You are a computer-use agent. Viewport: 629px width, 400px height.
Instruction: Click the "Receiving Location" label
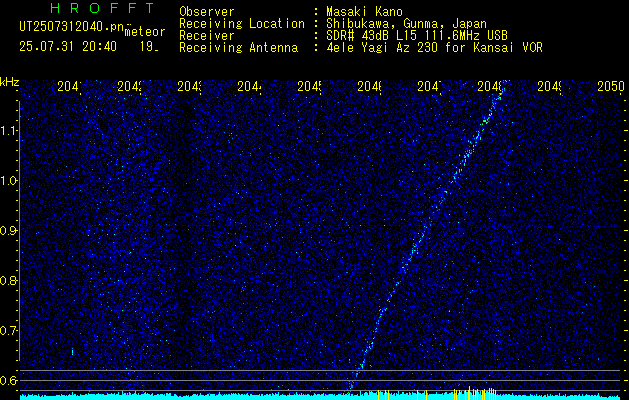point(242,24)
